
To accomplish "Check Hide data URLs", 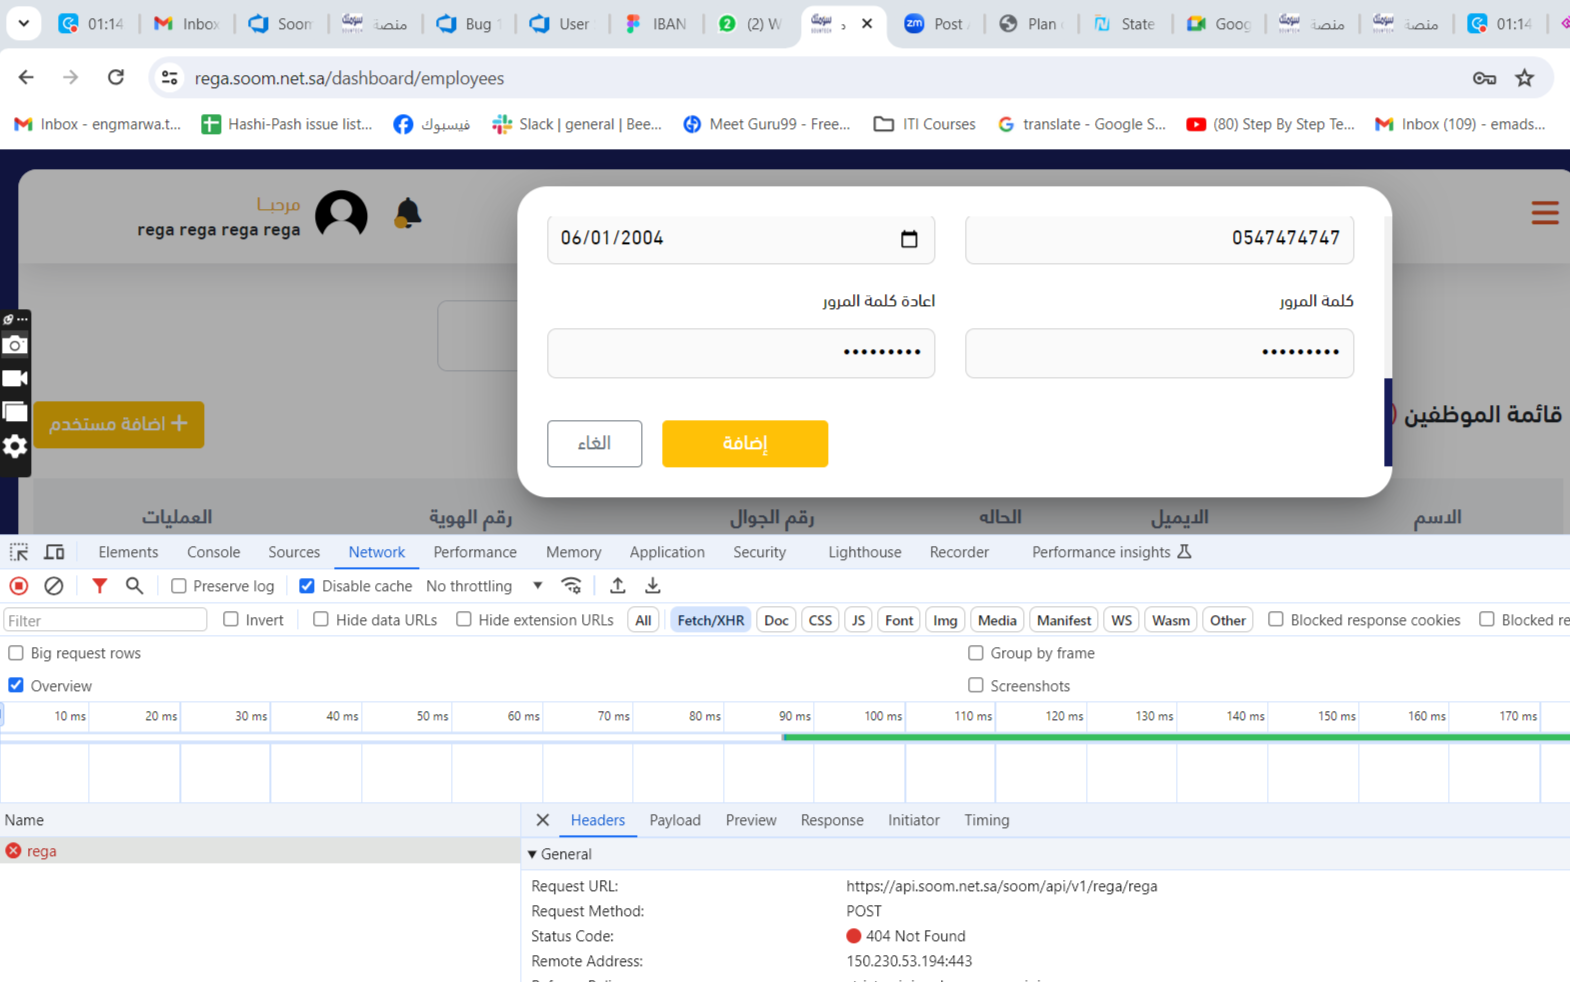I will pos(321,620).
